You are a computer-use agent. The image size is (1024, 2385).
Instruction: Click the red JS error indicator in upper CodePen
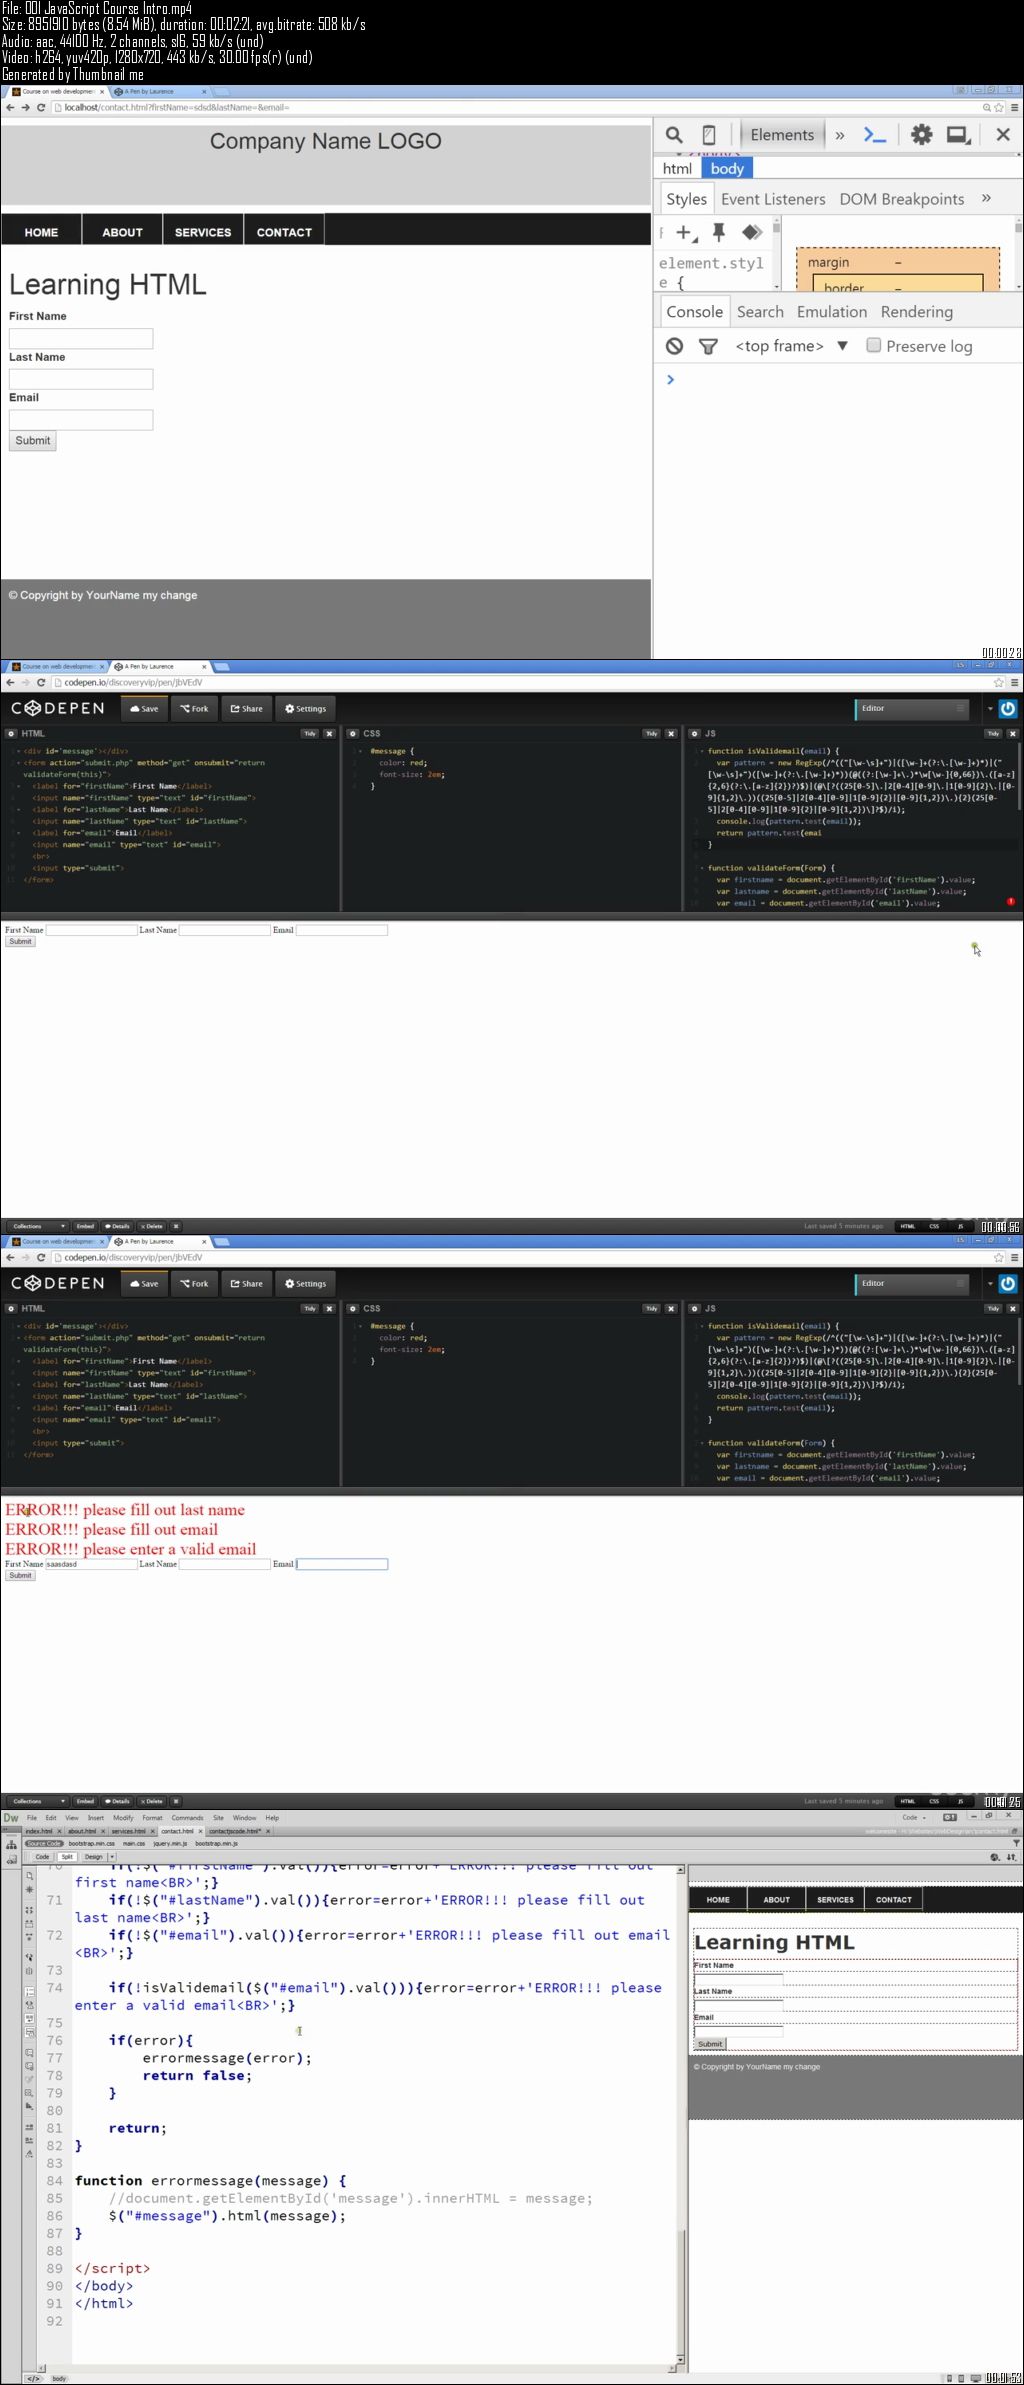[x=1011, y=901]
